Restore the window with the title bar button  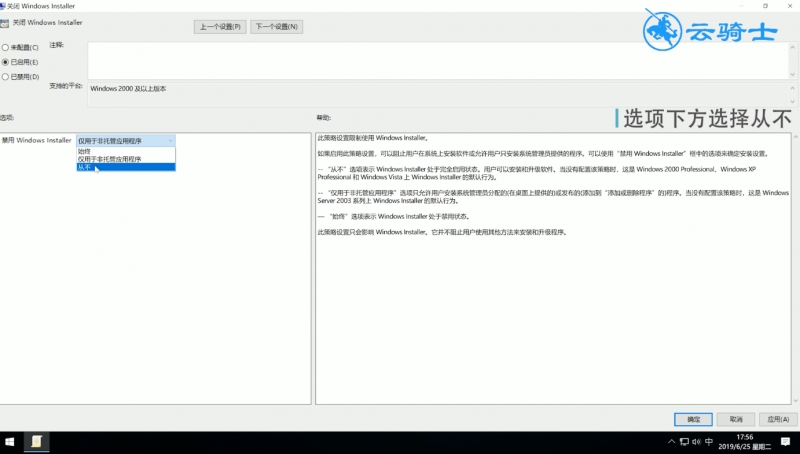[x=765, y=6]
